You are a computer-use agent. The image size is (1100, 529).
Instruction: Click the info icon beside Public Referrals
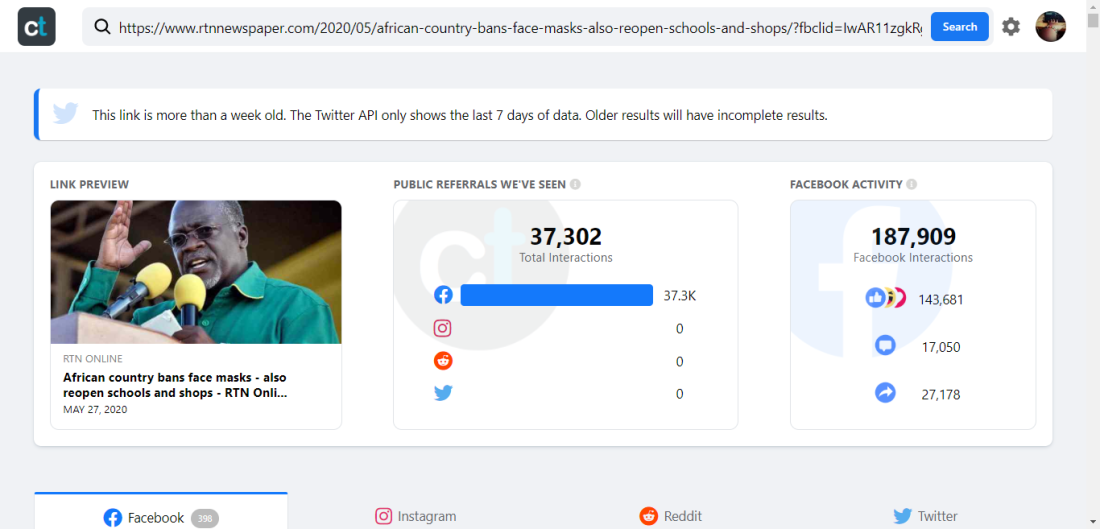point(575,185)
